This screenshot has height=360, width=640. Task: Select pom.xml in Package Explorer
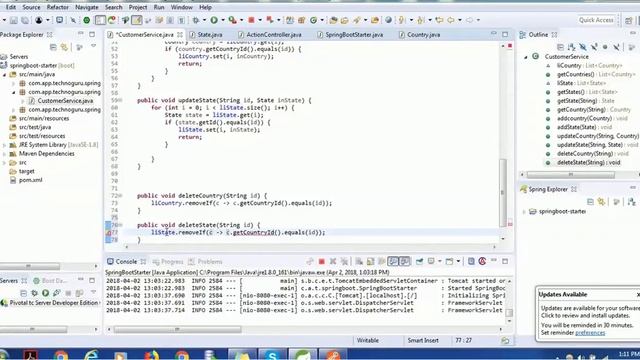point(30,180)
